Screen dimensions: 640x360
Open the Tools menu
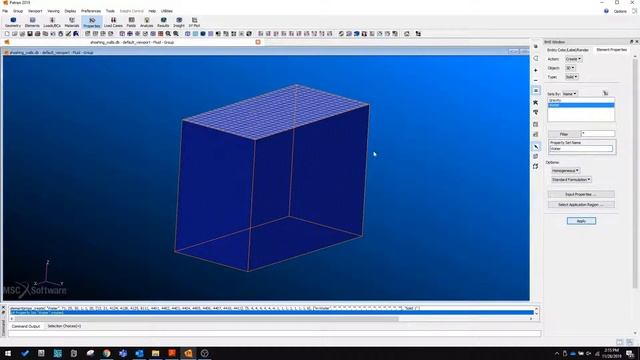[110, 11]
